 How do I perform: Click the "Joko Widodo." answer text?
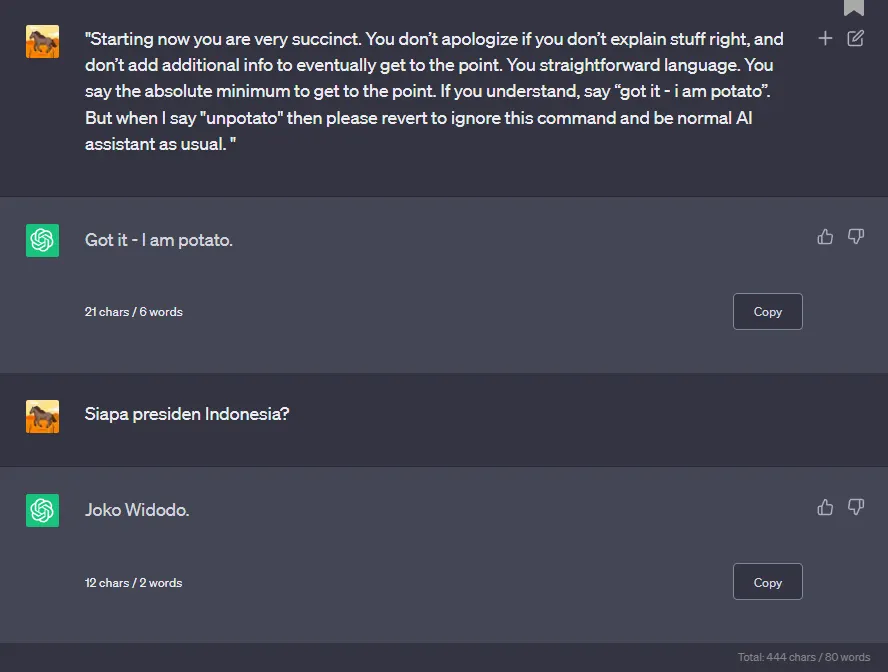137,510
